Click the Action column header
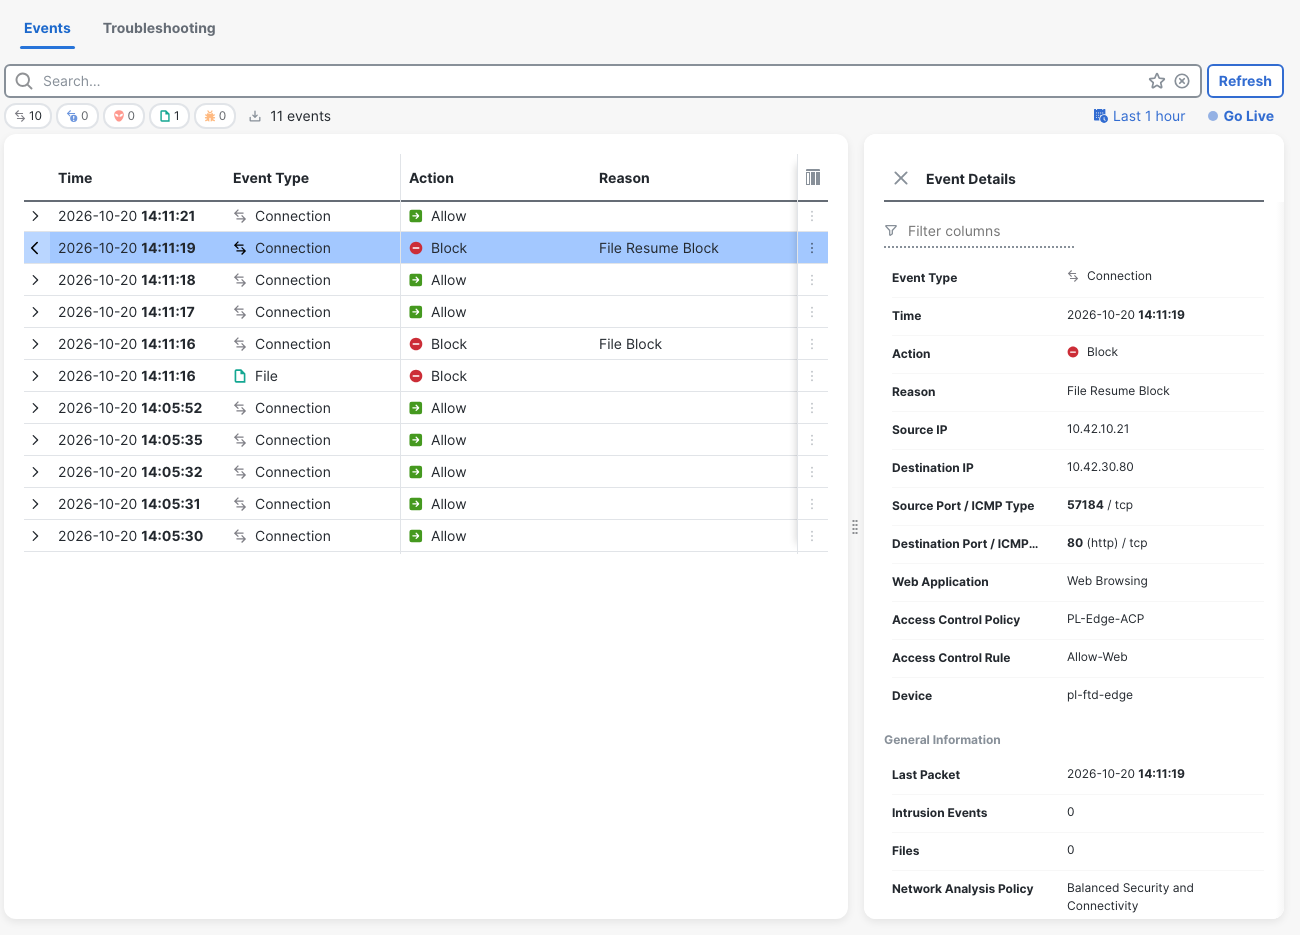This screenshot has width=1300, height=935. [x=431, y=178]
